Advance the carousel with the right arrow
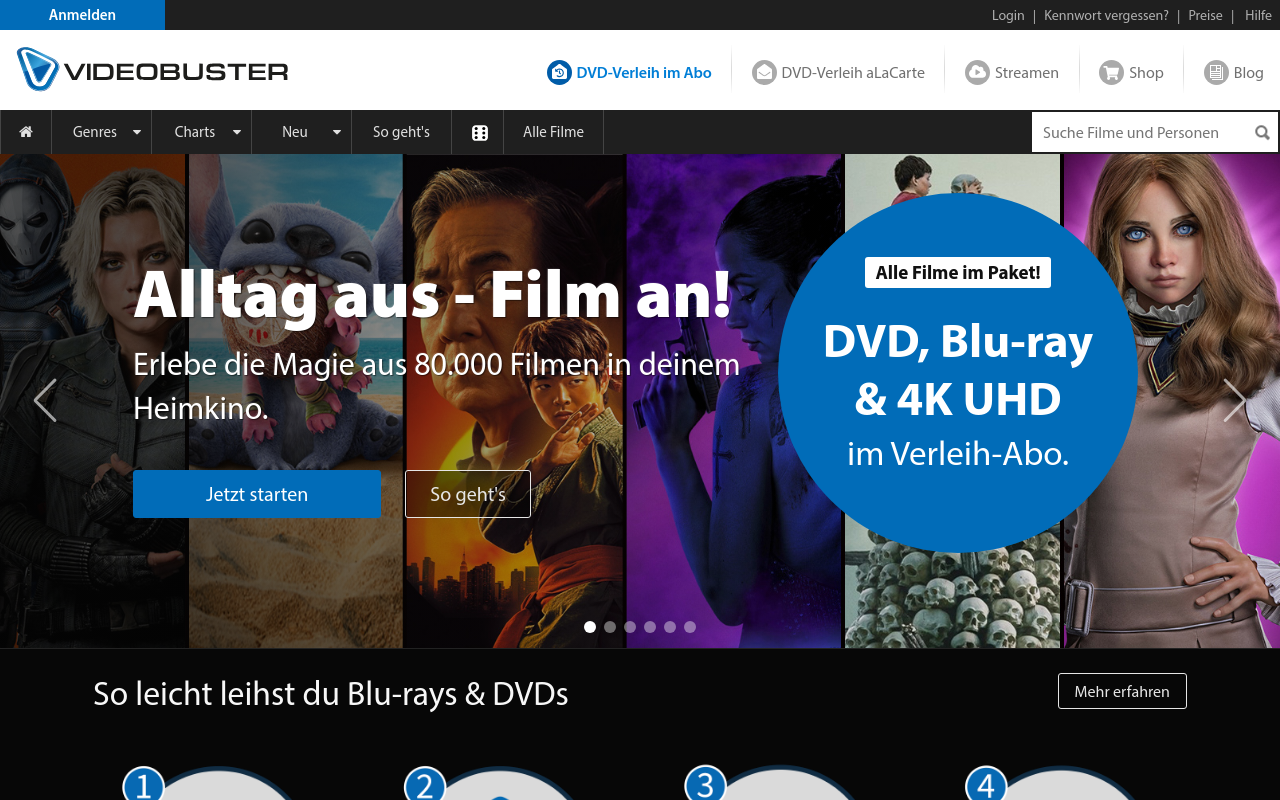 (1235, 400)
